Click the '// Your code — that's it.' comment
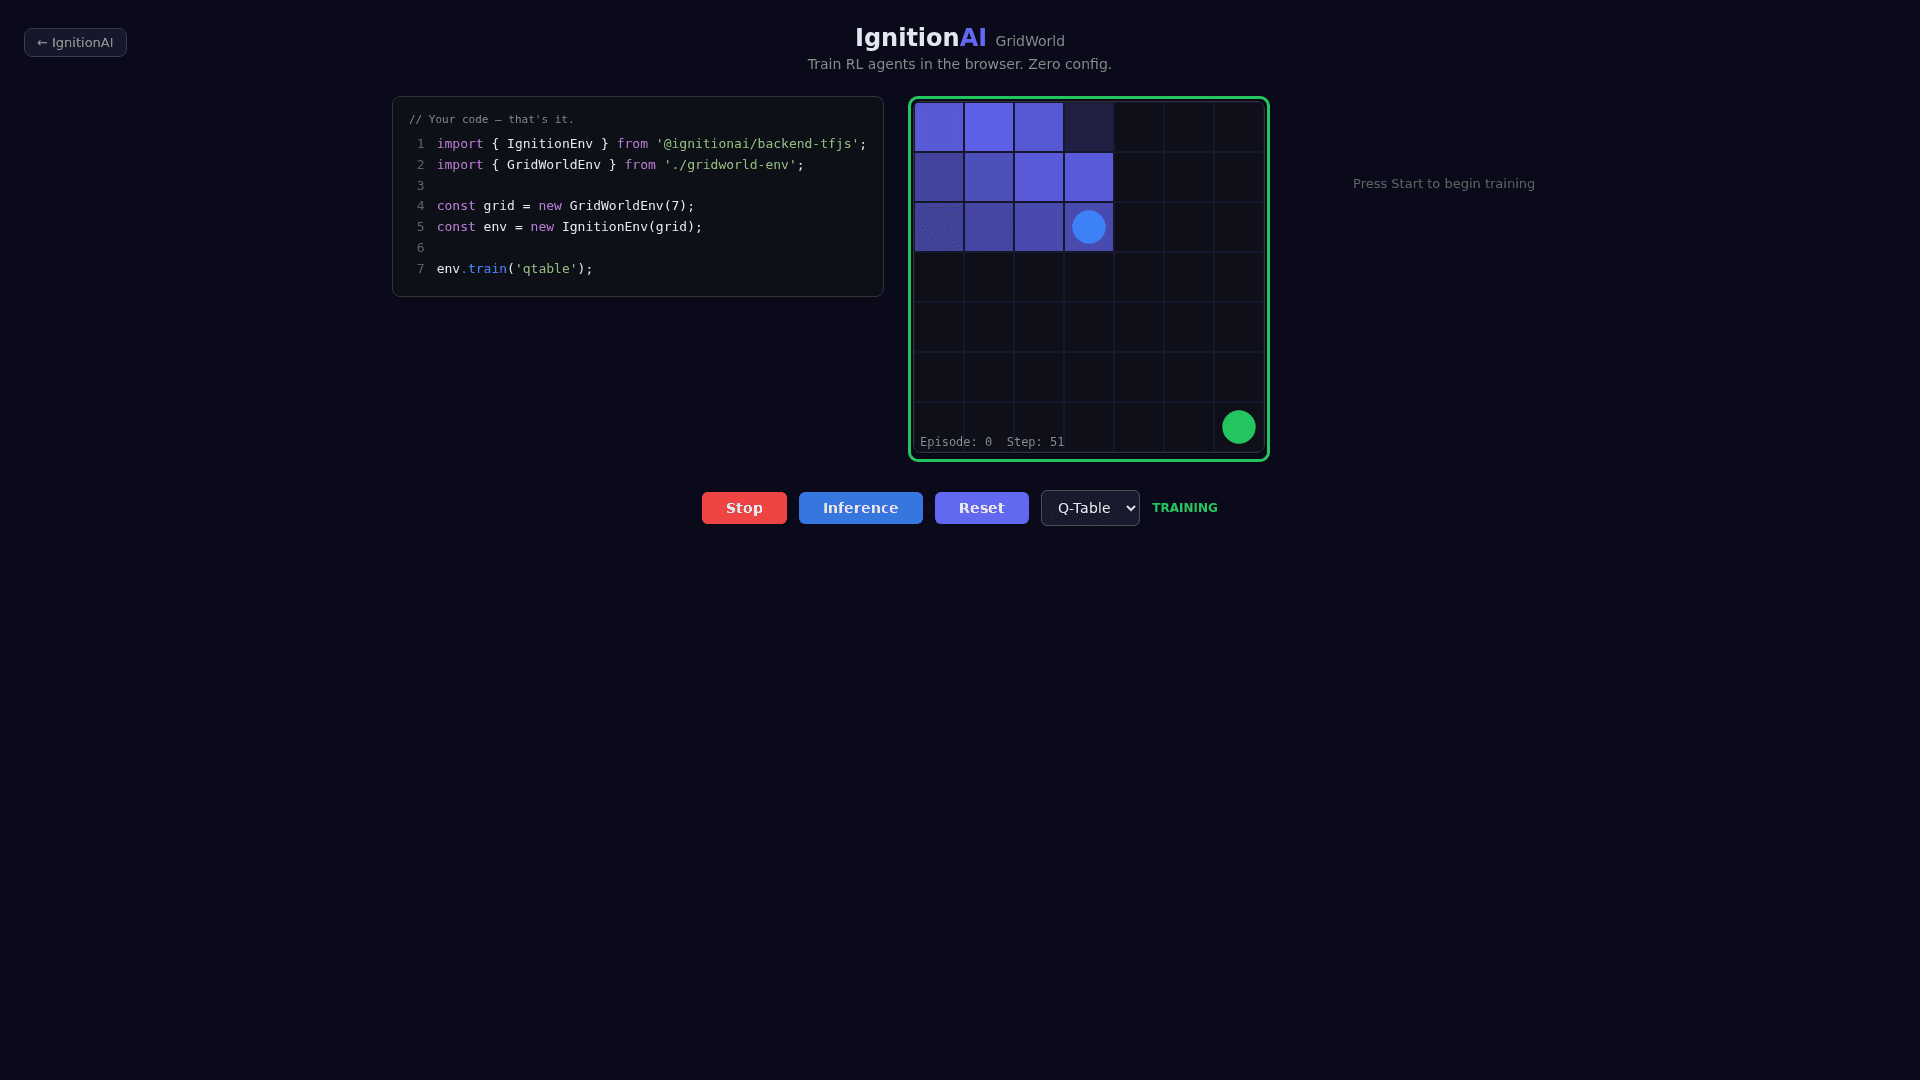1920x1080 pixels. click(491, 119)
